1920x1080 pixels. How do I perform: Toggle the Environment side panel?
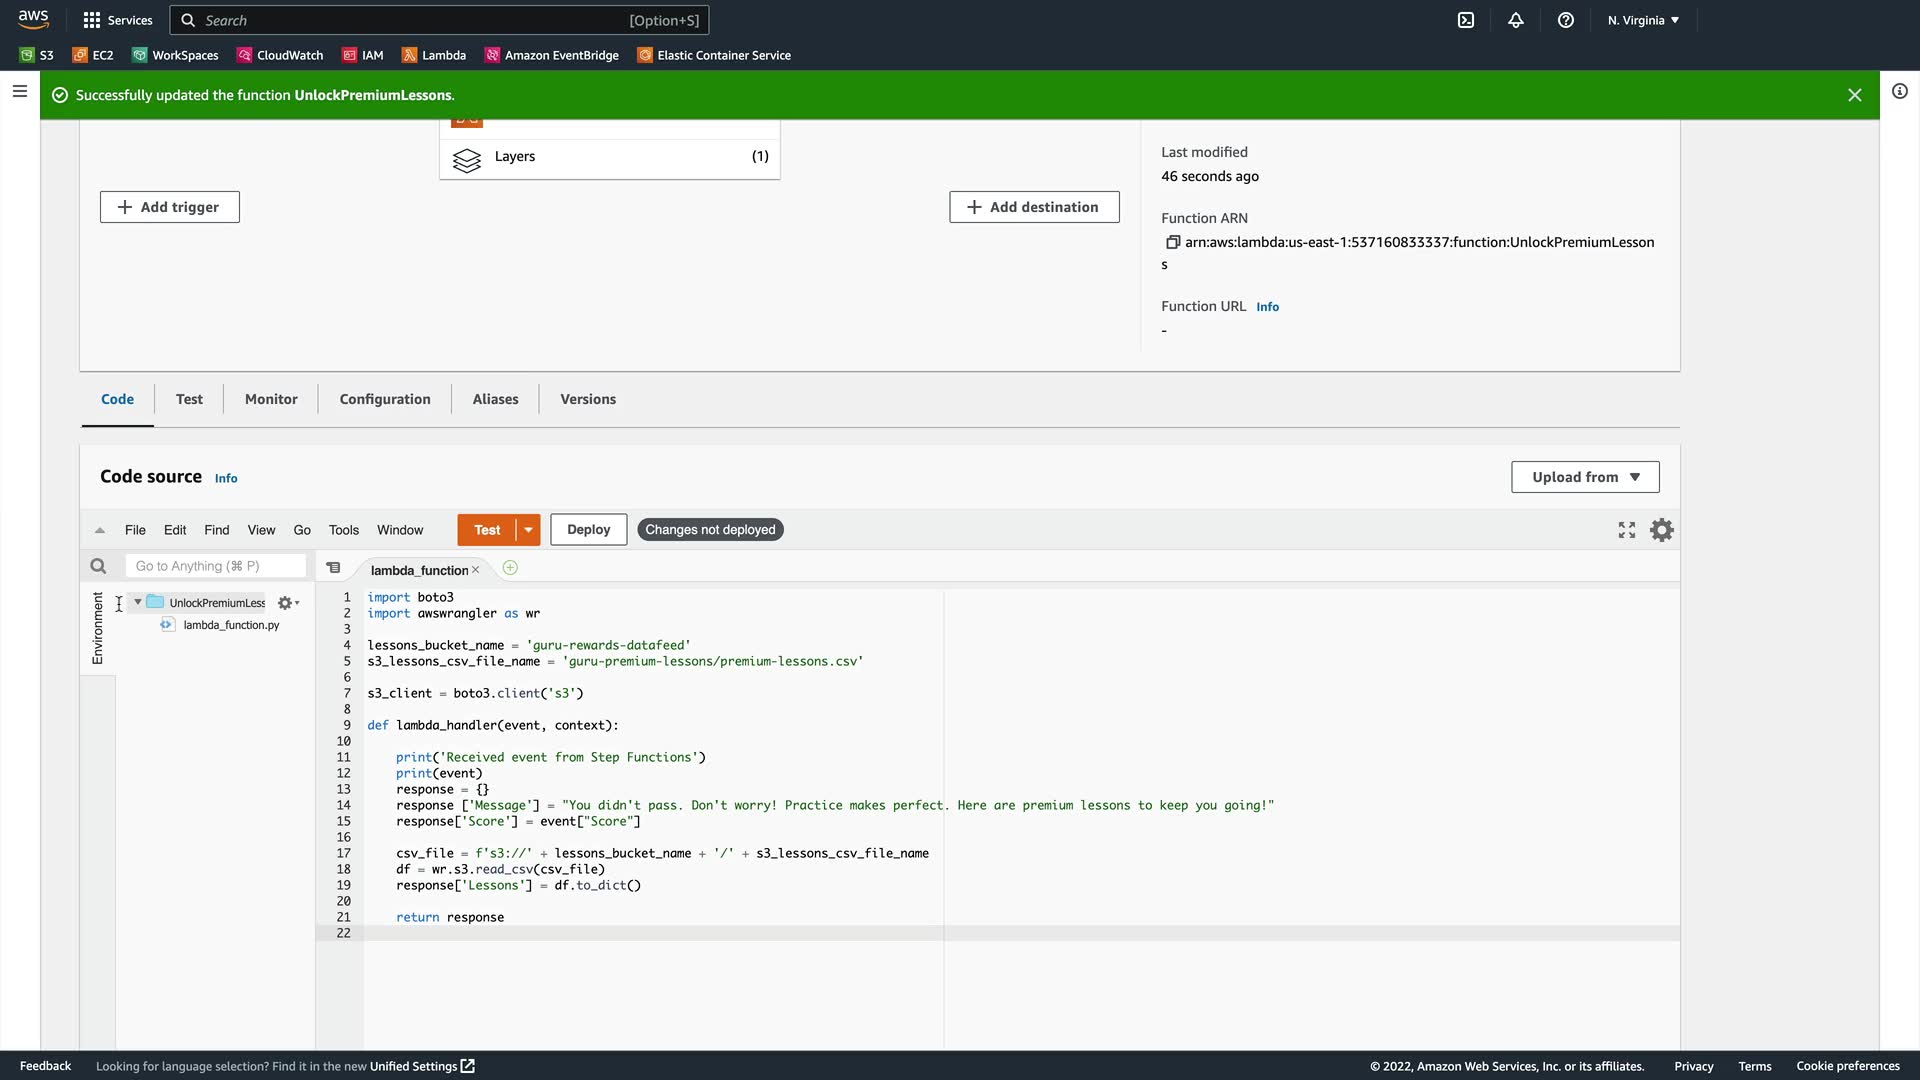97,628
